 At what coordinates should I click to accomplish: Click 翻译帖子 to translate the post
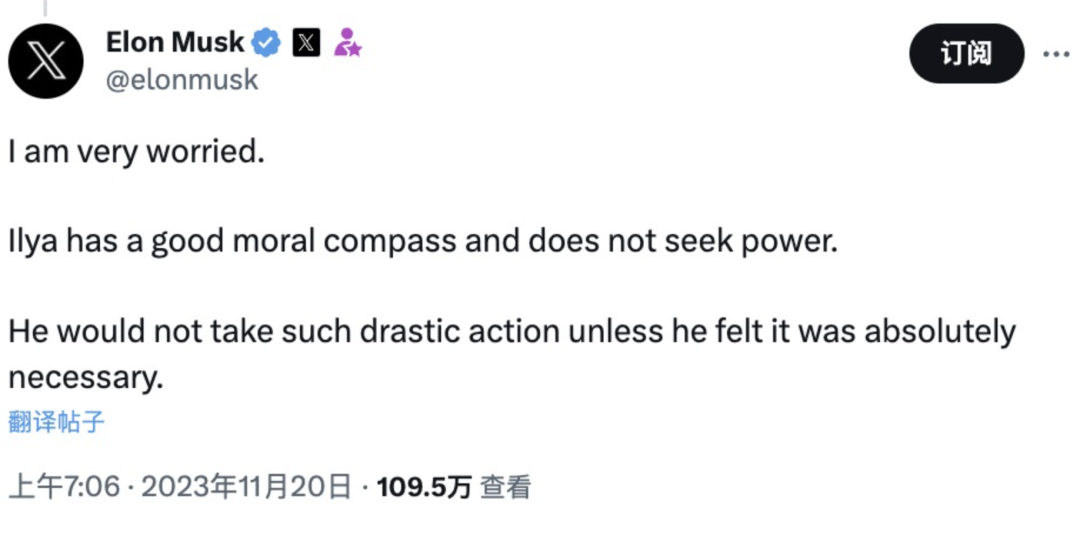click(x=56, y=422)
